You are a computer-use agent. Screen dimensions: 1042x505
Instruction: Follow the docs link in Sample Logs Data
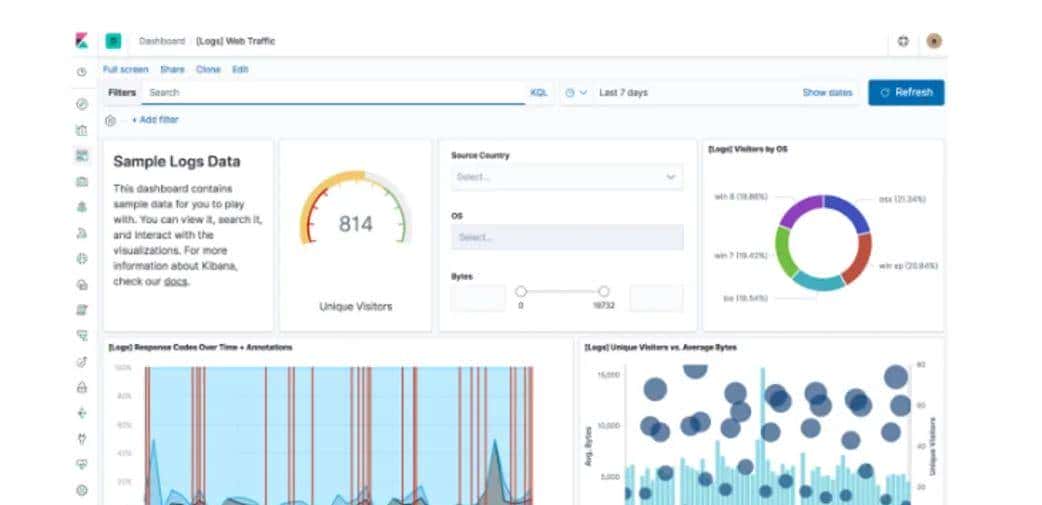click(176, 282)
